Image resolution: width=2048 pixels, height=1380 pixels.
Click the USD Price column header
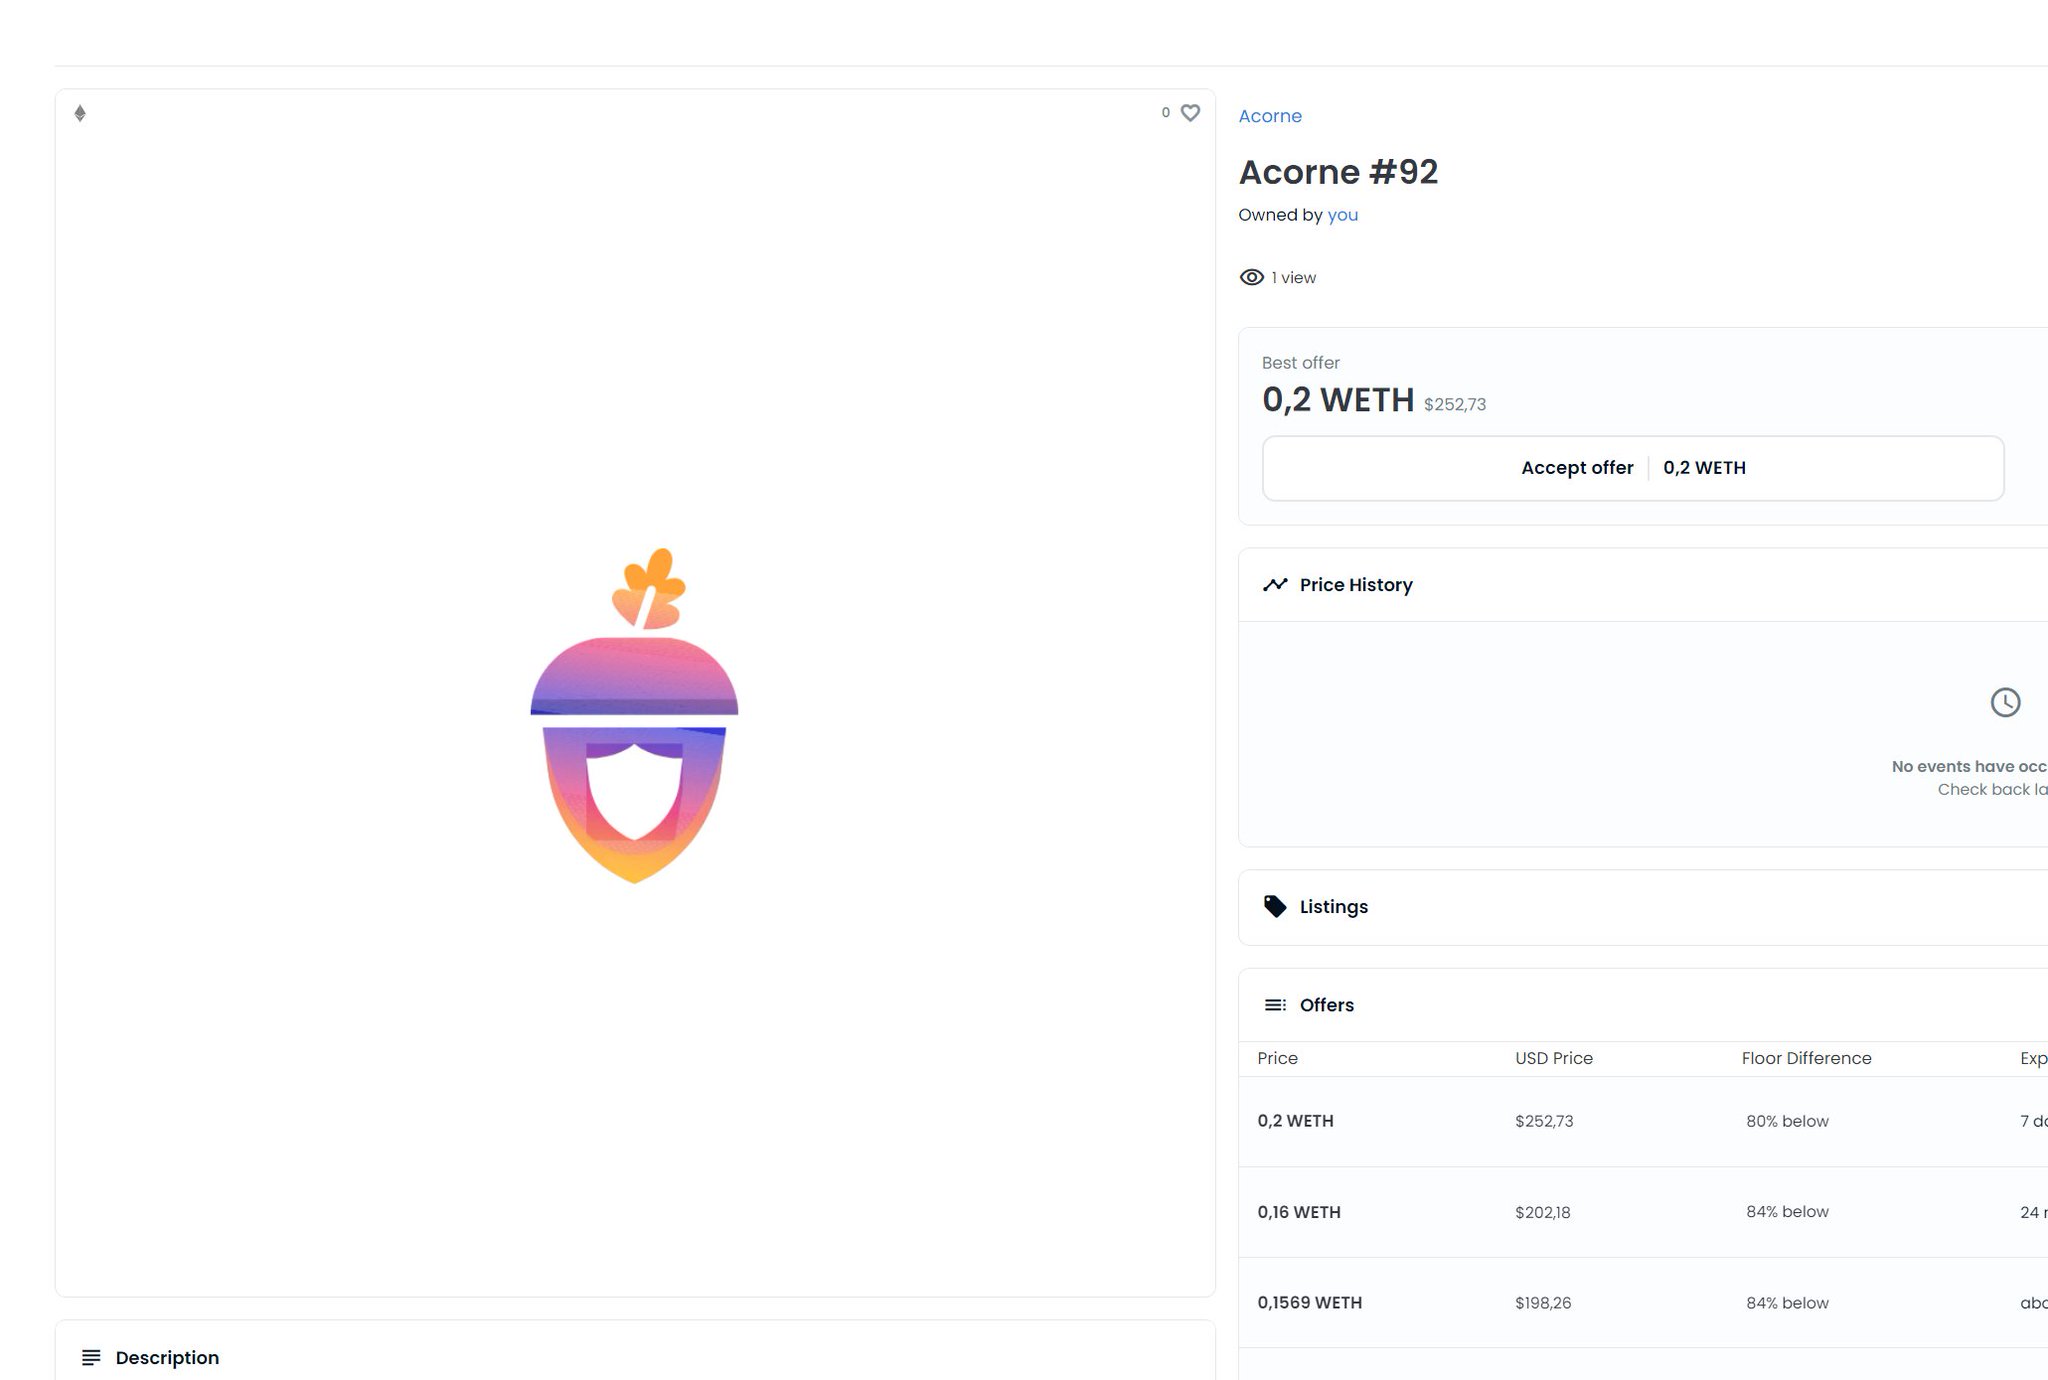click(x=1553, y=1058)
